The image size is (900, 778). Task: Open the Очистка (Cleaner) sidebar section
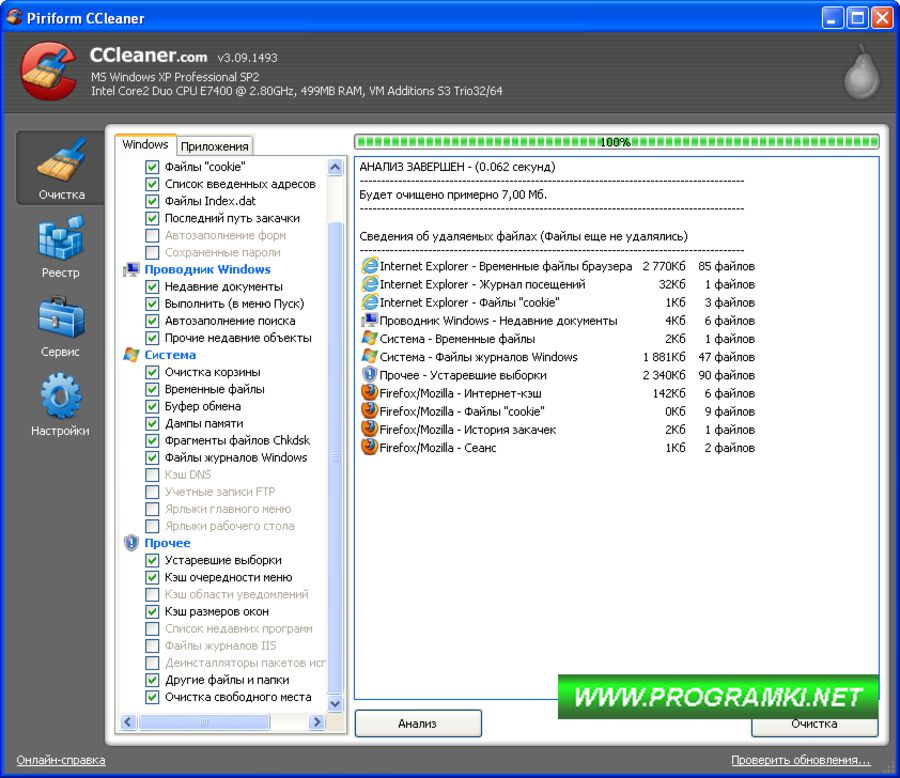pos(62,168)
